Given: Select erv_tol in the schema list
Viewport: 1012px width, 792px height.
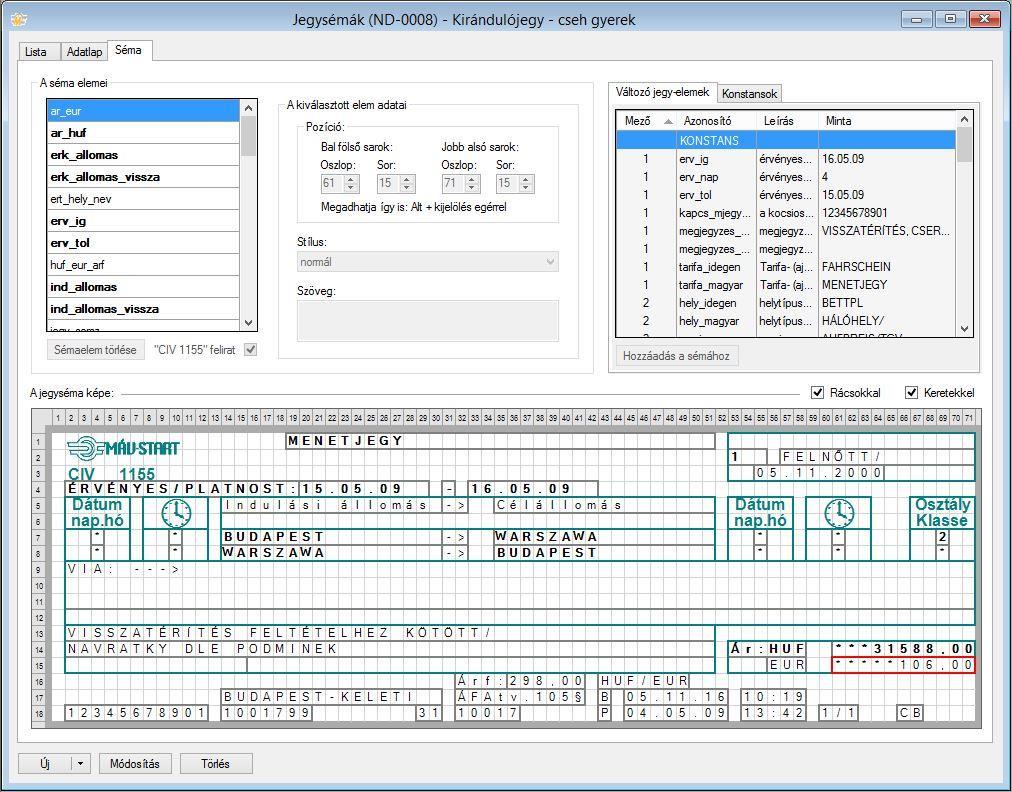Looking at the screenshot, I should coord(143,243).
